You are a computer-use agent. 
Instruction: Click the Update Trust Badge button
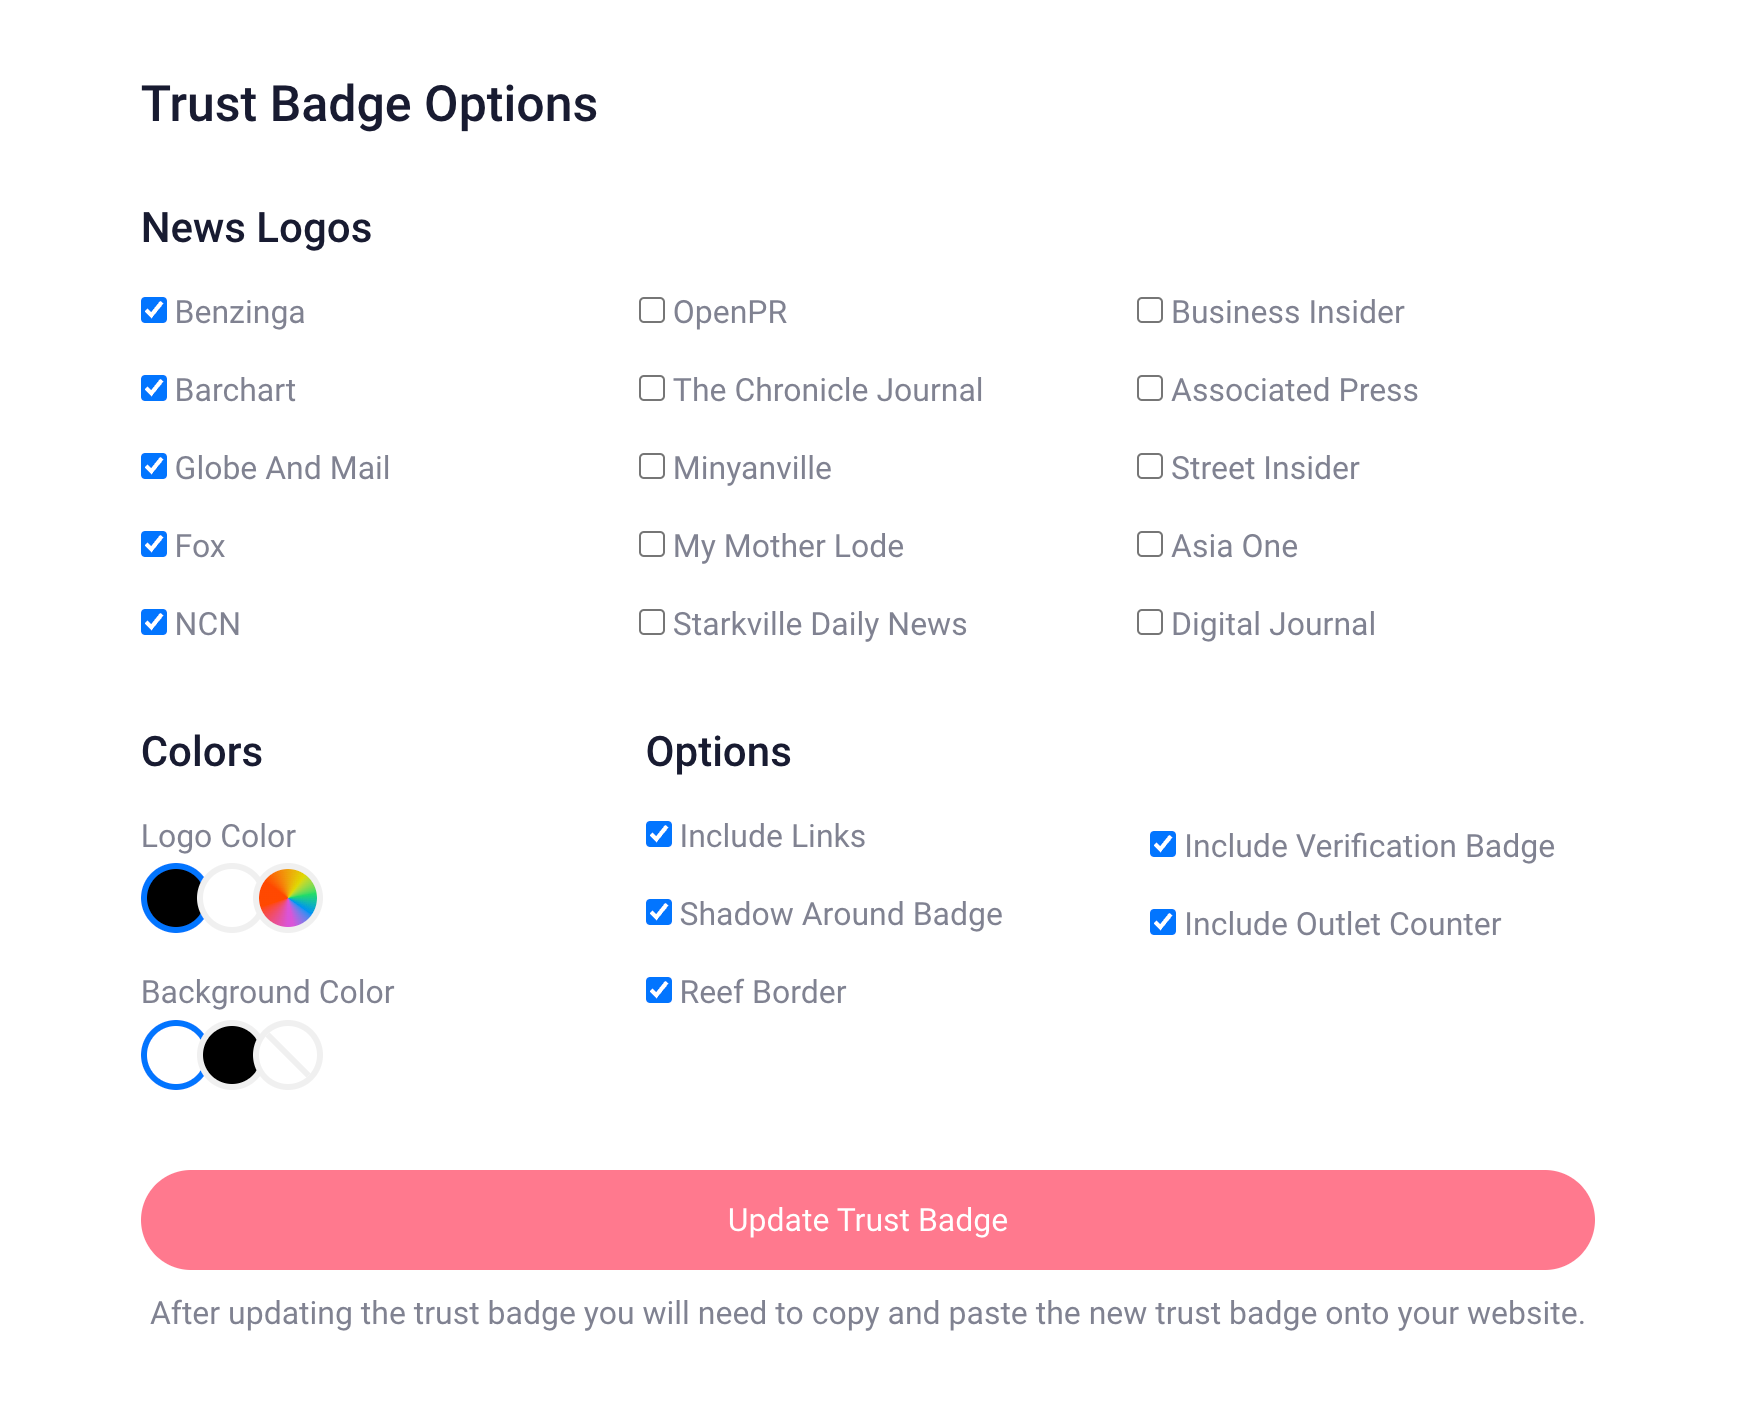[x=868, y=1220]
